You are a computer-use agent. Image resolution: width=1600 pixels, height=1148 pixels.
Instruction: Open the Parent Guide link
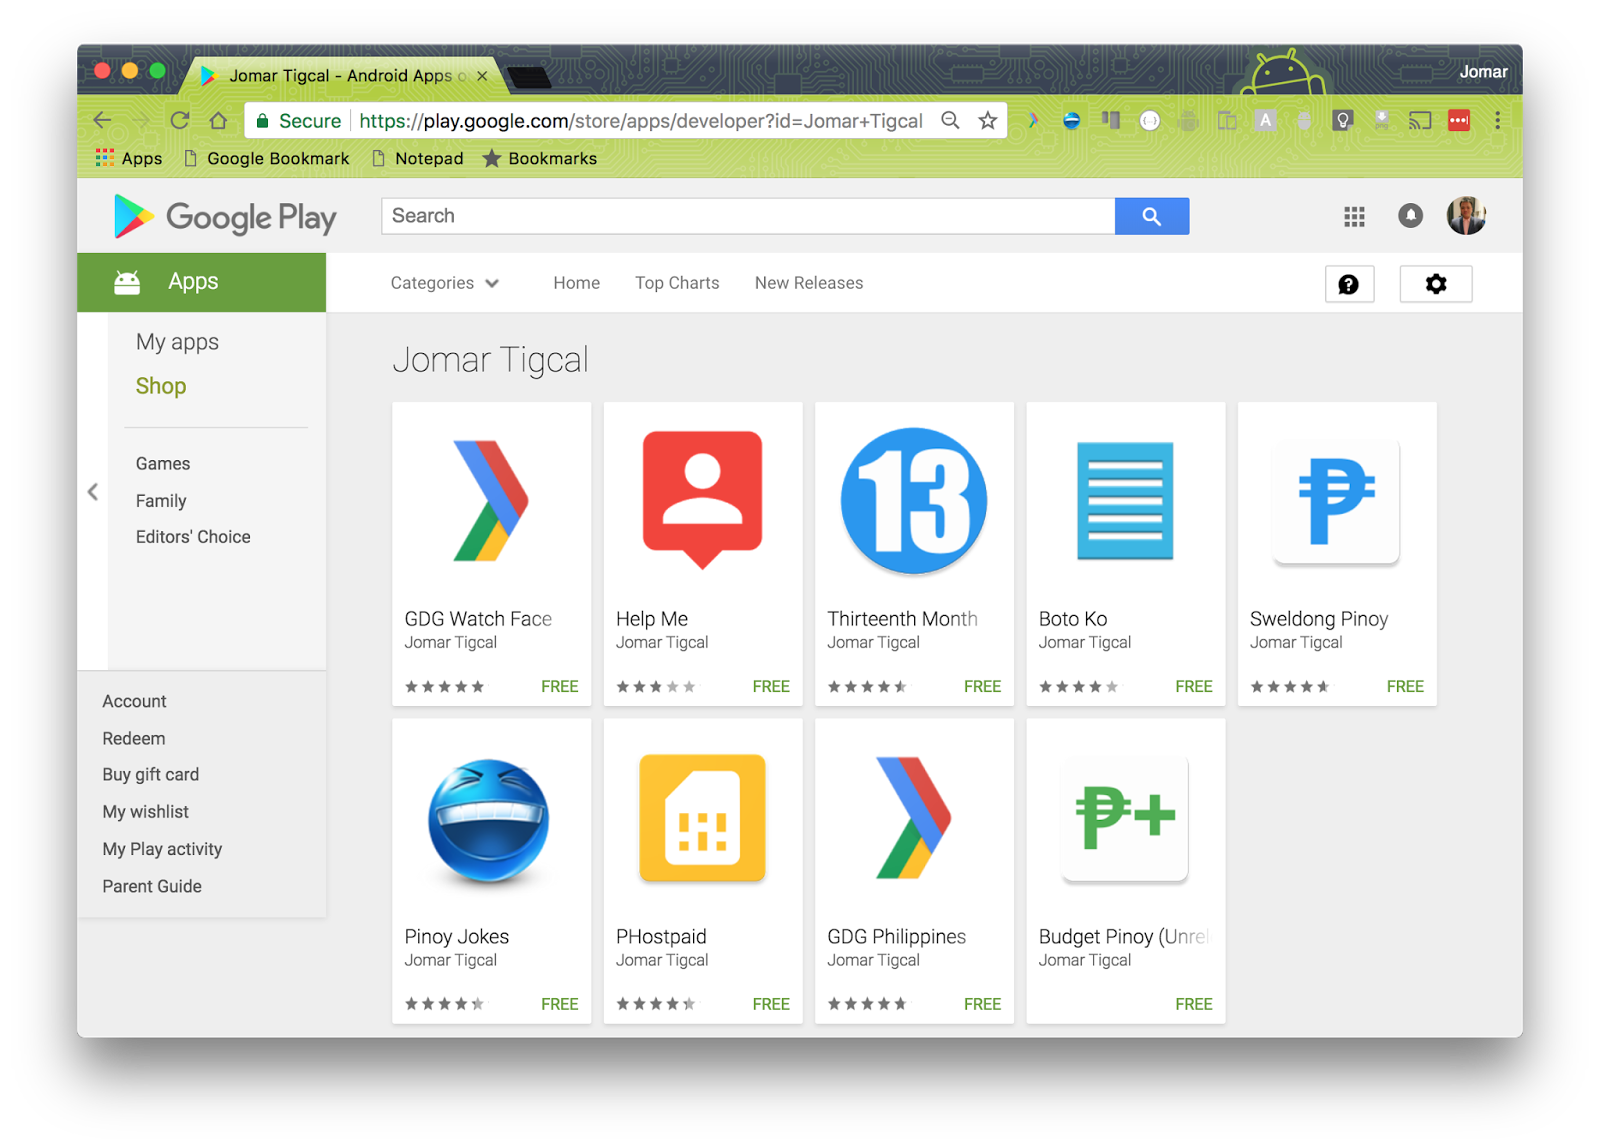[x=152, y=886]
